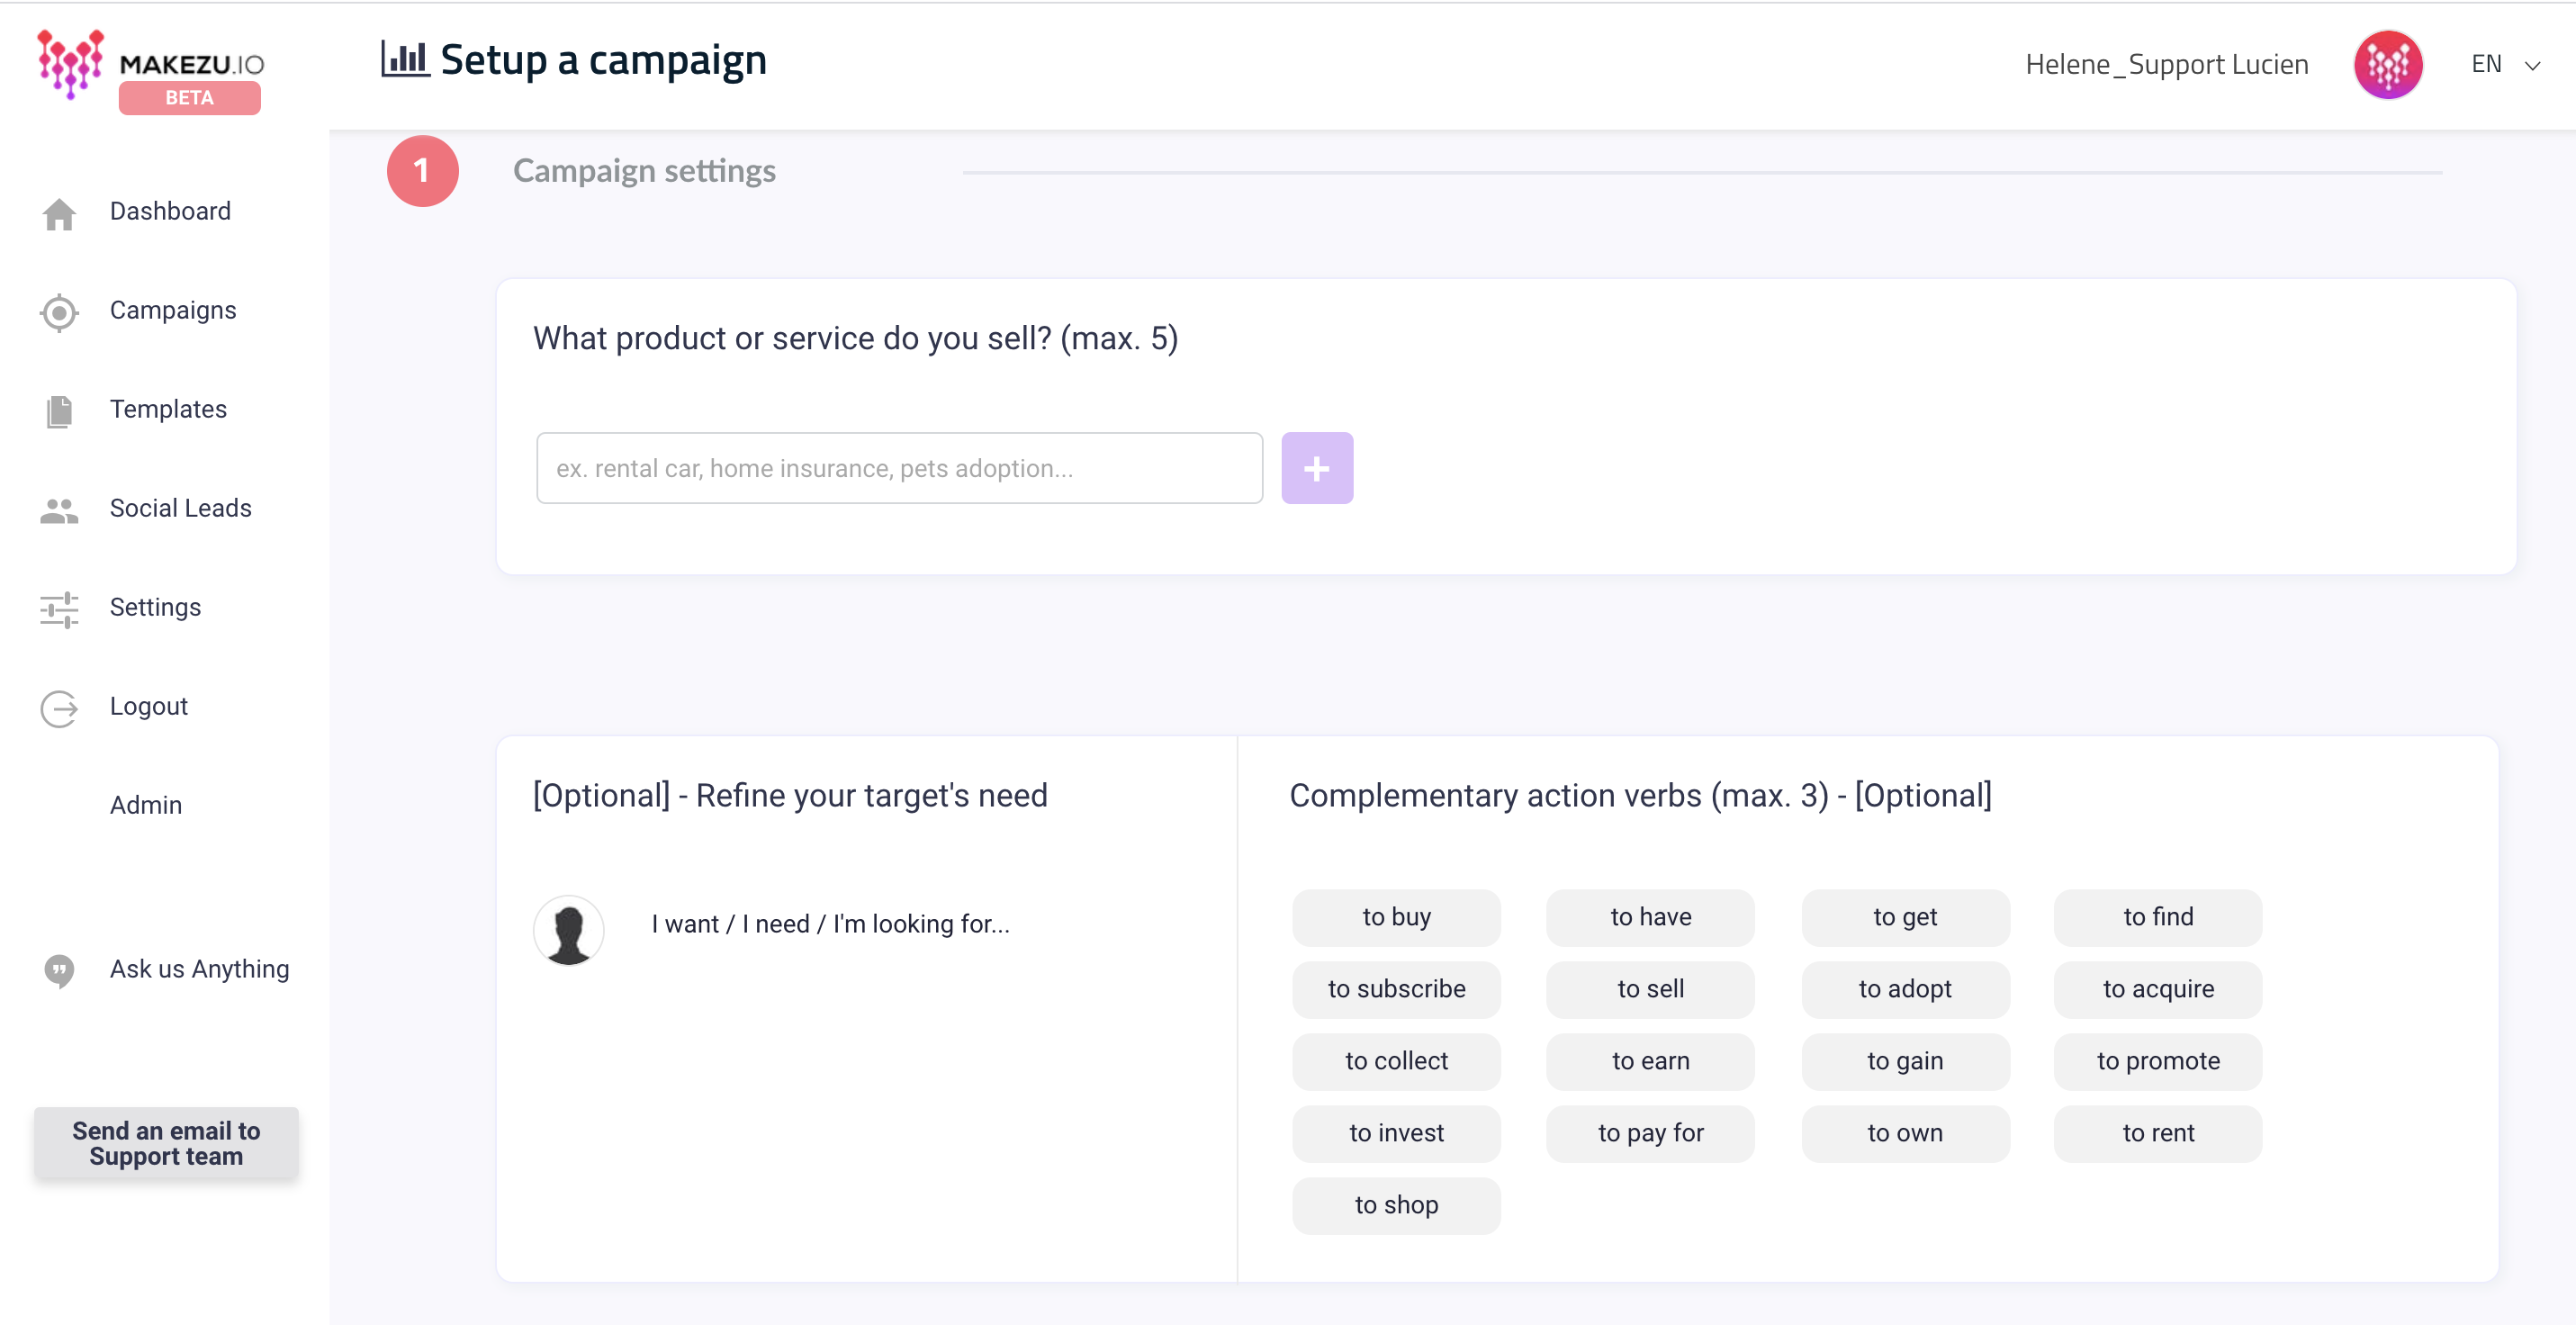The width and height of the screenshot is (2576, 1325).
Task: Select the 'to pay for' verb button
Action: pyautogui.click(x=1649, y=1133)
